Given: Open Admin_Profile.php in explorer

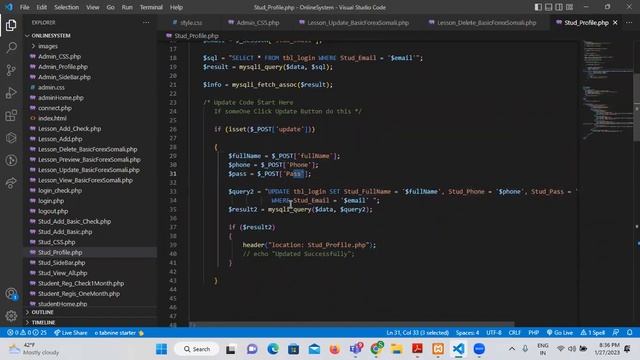Looking at the screenshot, I should click(63, 67).
